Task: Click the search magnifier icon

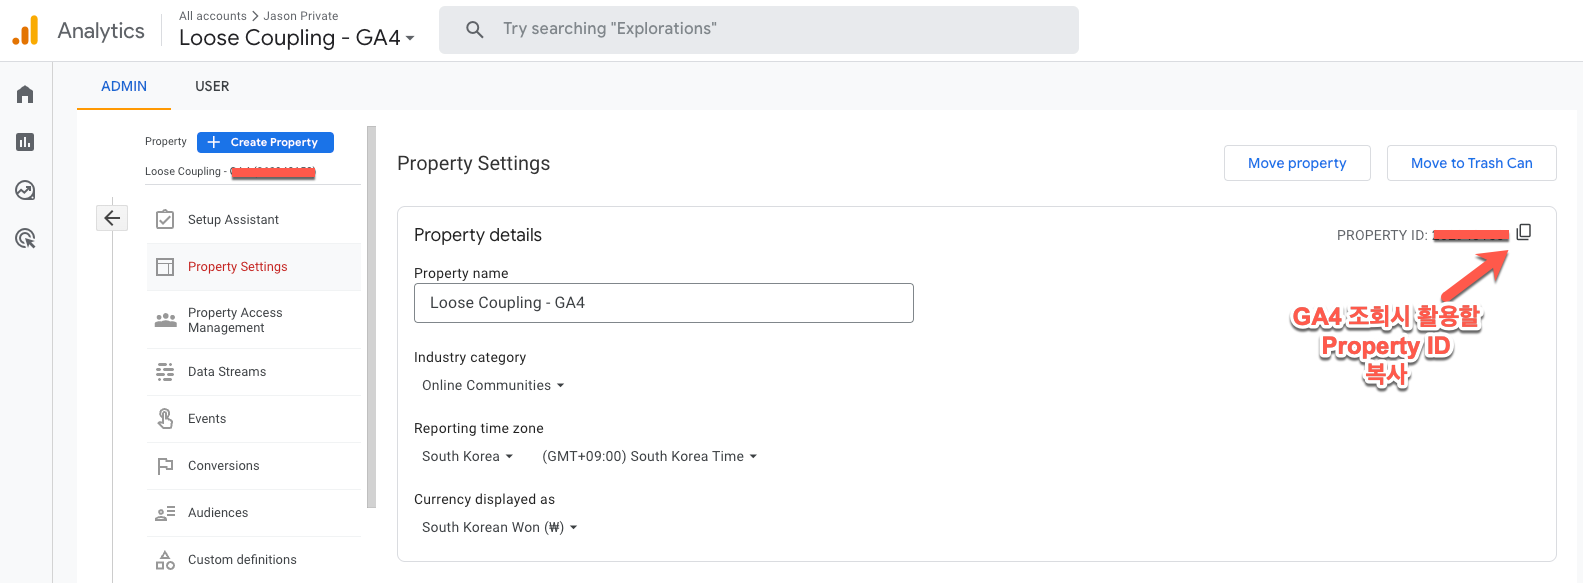Action: pyautogui.click(x=475, y=30)
